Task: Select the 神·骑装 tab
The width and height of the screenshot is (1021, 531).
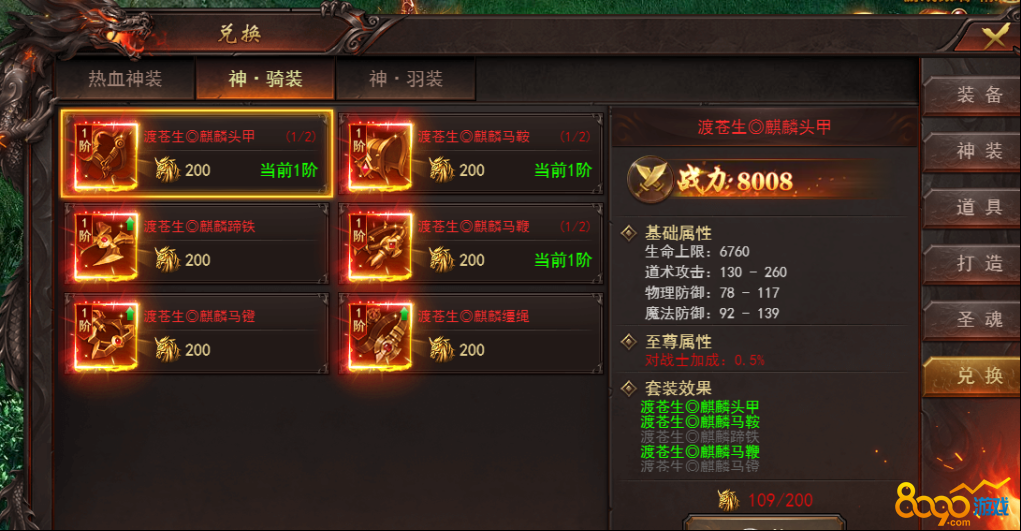Action: point(265,79)
